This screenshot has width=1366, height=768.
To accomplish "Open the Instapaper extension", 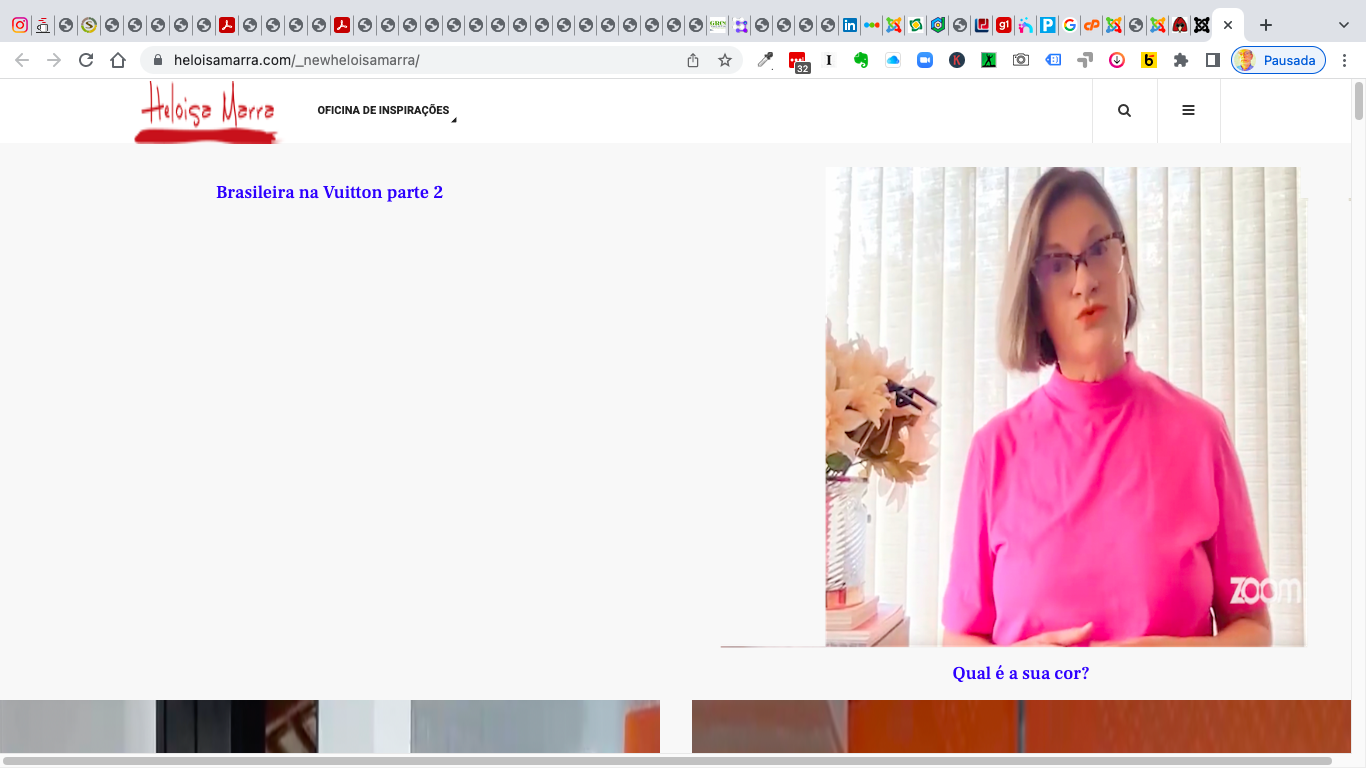I will pos(829,60).
